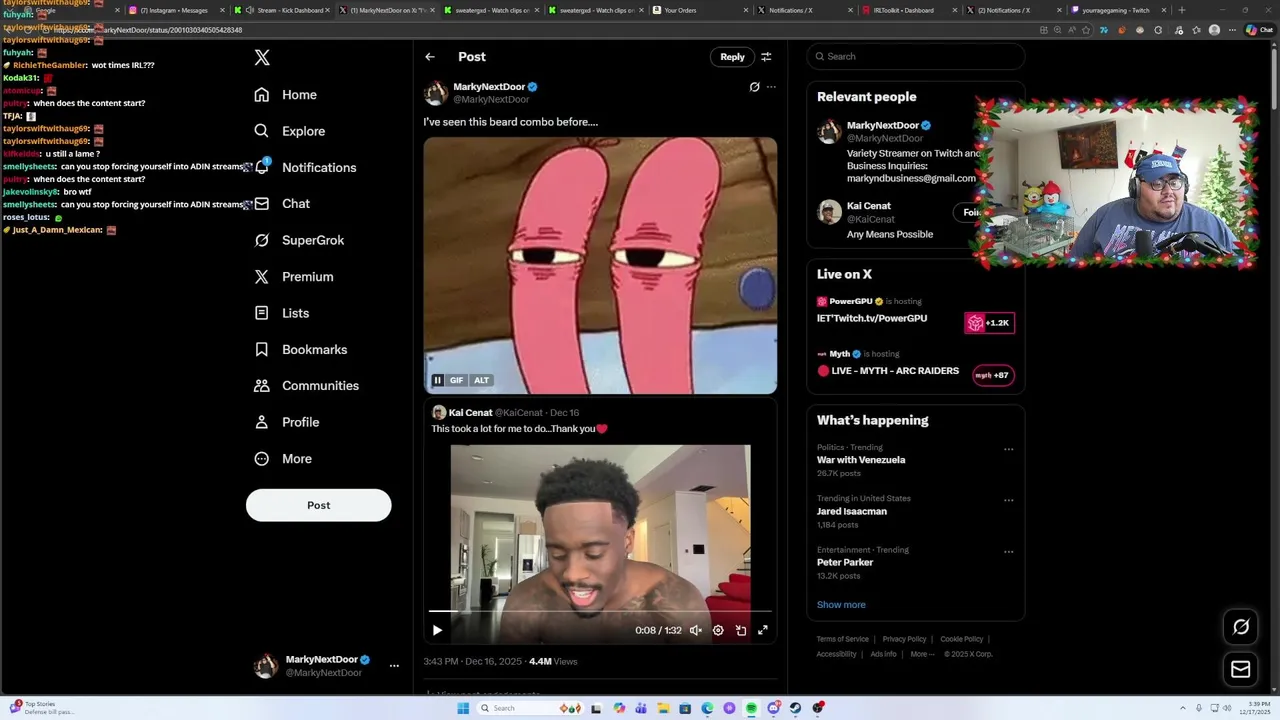
Task: Click the X search field
Action: [x=916, y=56]
